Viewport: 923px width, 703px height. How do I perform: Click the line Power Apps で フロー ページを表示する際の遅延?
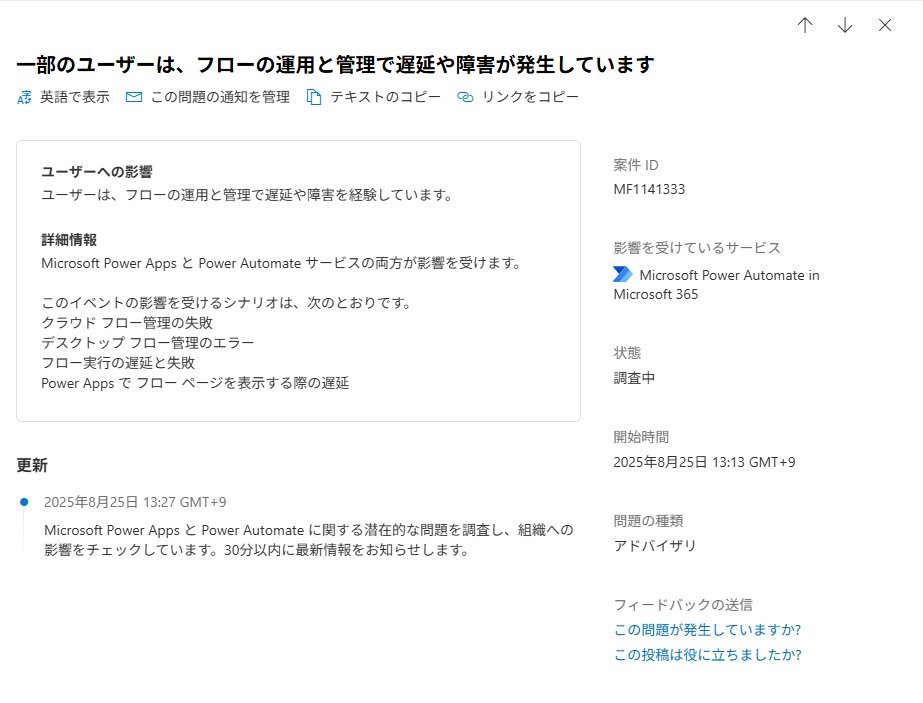pyautogui.click(x=195, y=383)
